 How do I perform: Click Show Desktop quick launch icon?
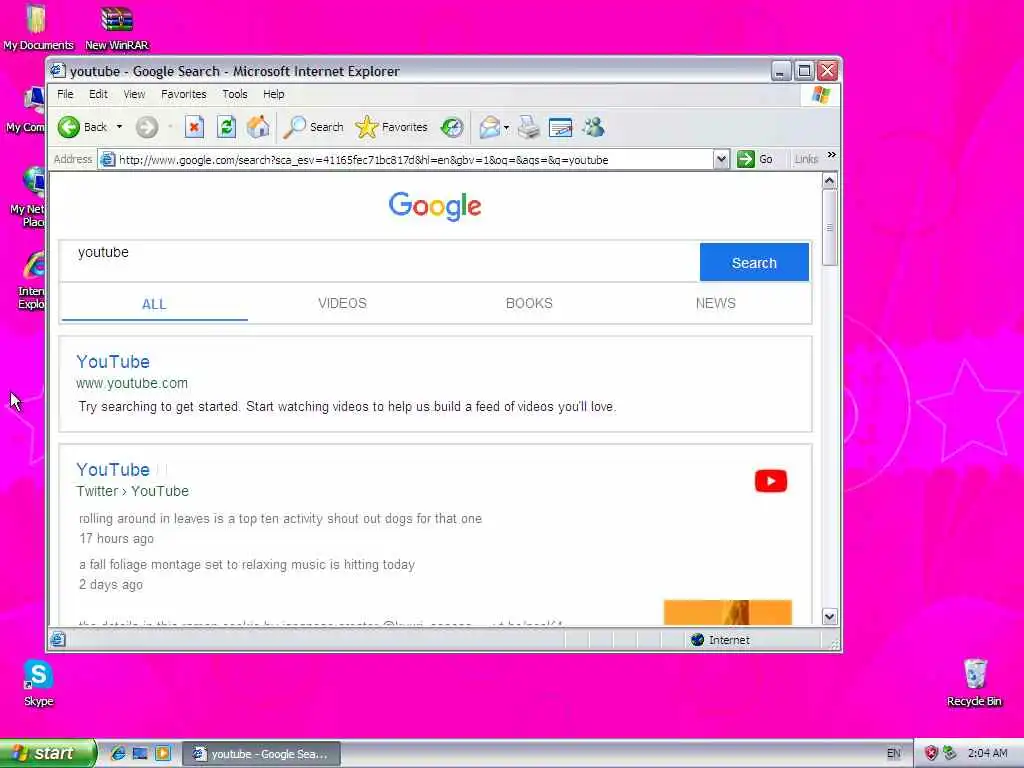pyautogui.click(x=140, y=754)
